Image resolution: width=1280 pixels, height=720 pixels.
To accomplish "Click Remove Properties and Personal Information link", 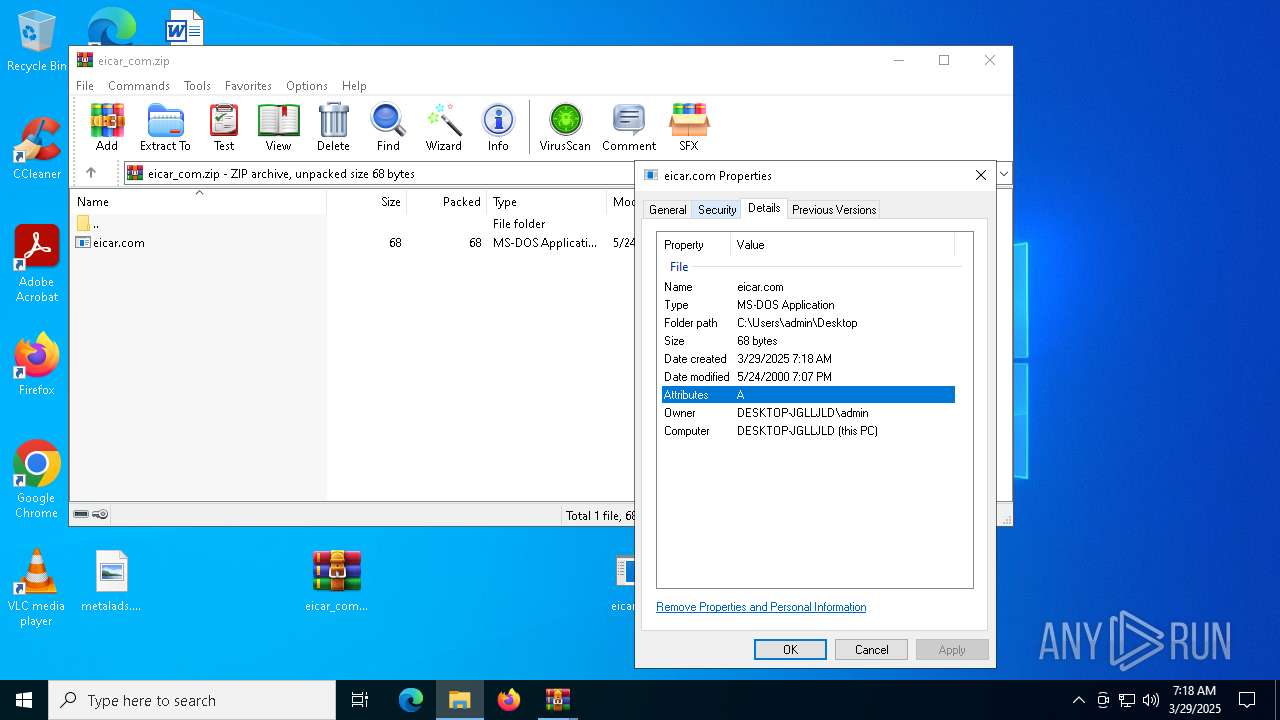I will point(761,607).
